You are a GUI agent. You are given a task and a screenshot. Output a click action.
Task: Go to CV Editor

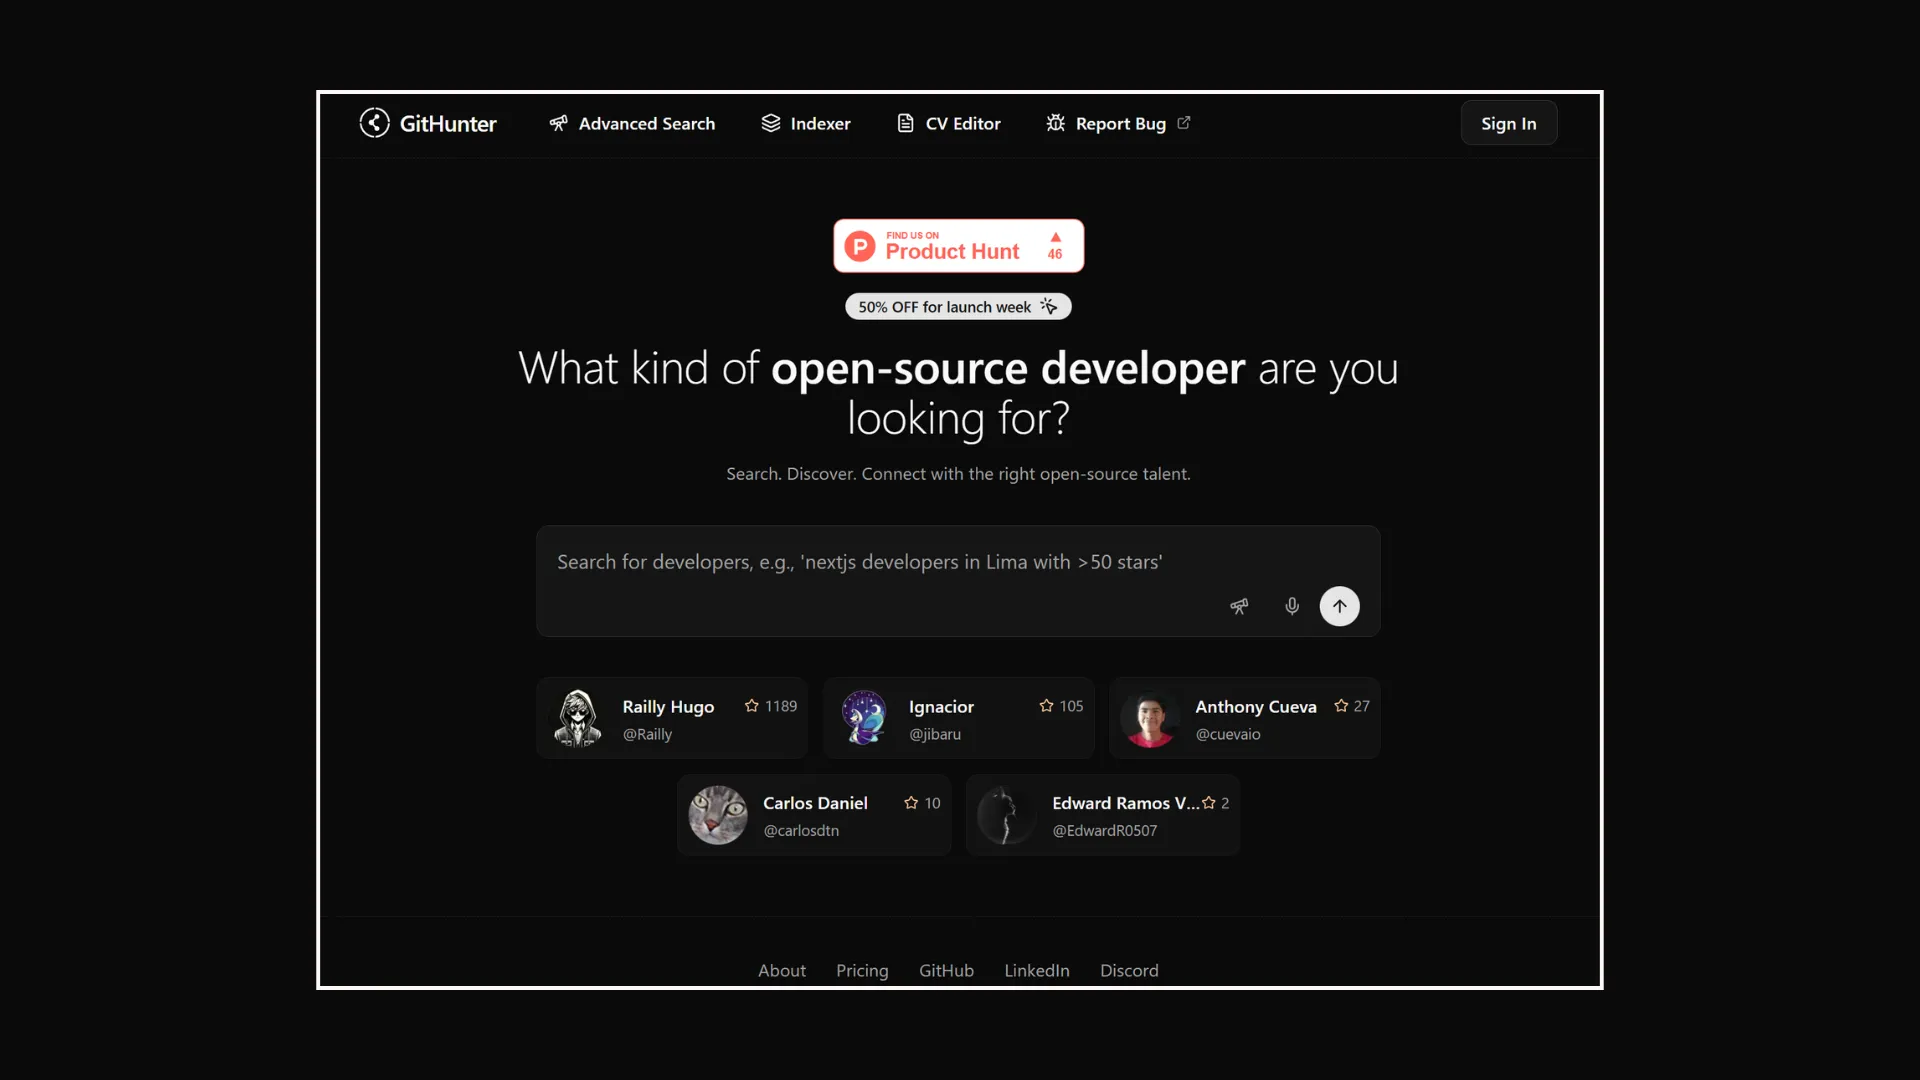(949, 124)
